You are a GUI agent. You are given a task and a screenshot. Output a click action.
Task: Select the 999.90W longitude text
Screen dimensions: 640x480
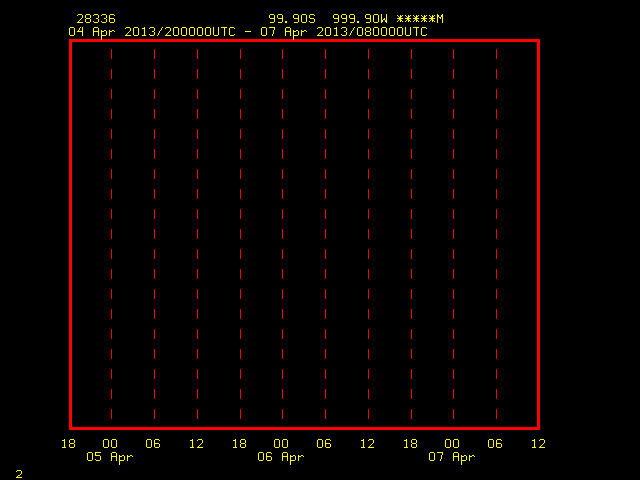pyautogui.click(x=360, y=19)
